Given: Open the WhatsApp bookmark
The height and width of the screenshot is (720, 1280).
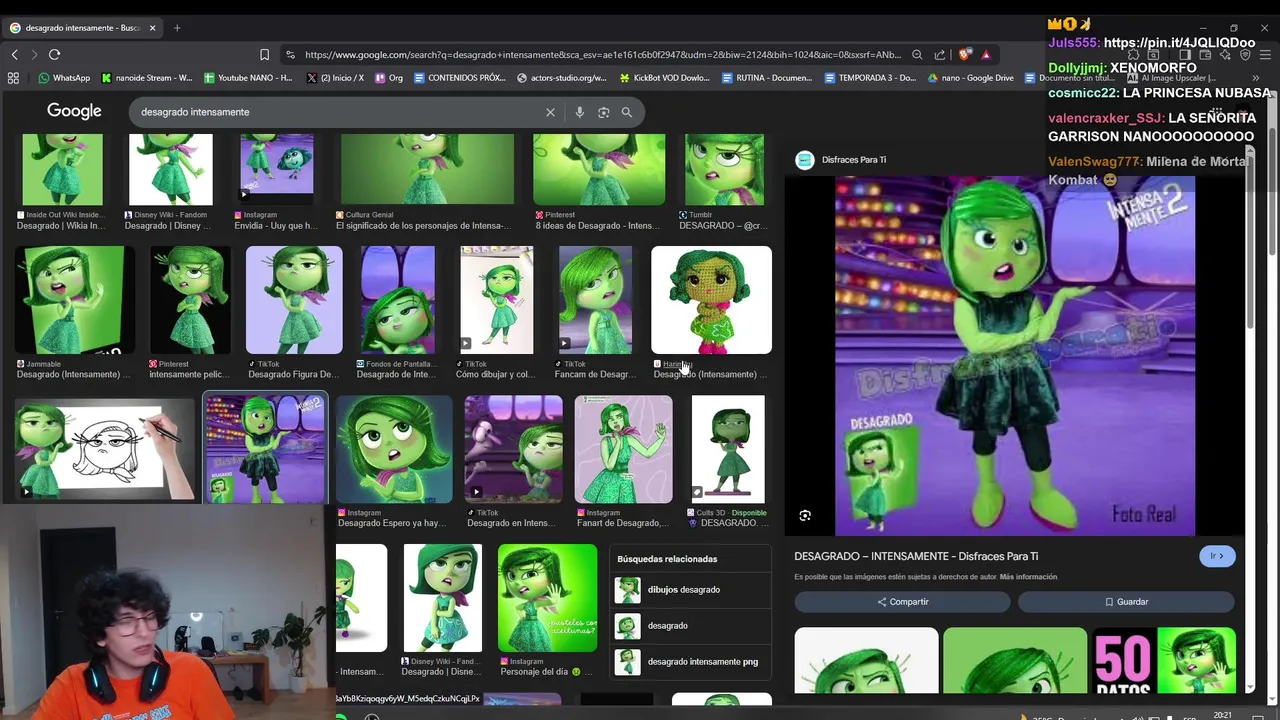Looking at the screenshot, I should [x=64, y=78].
